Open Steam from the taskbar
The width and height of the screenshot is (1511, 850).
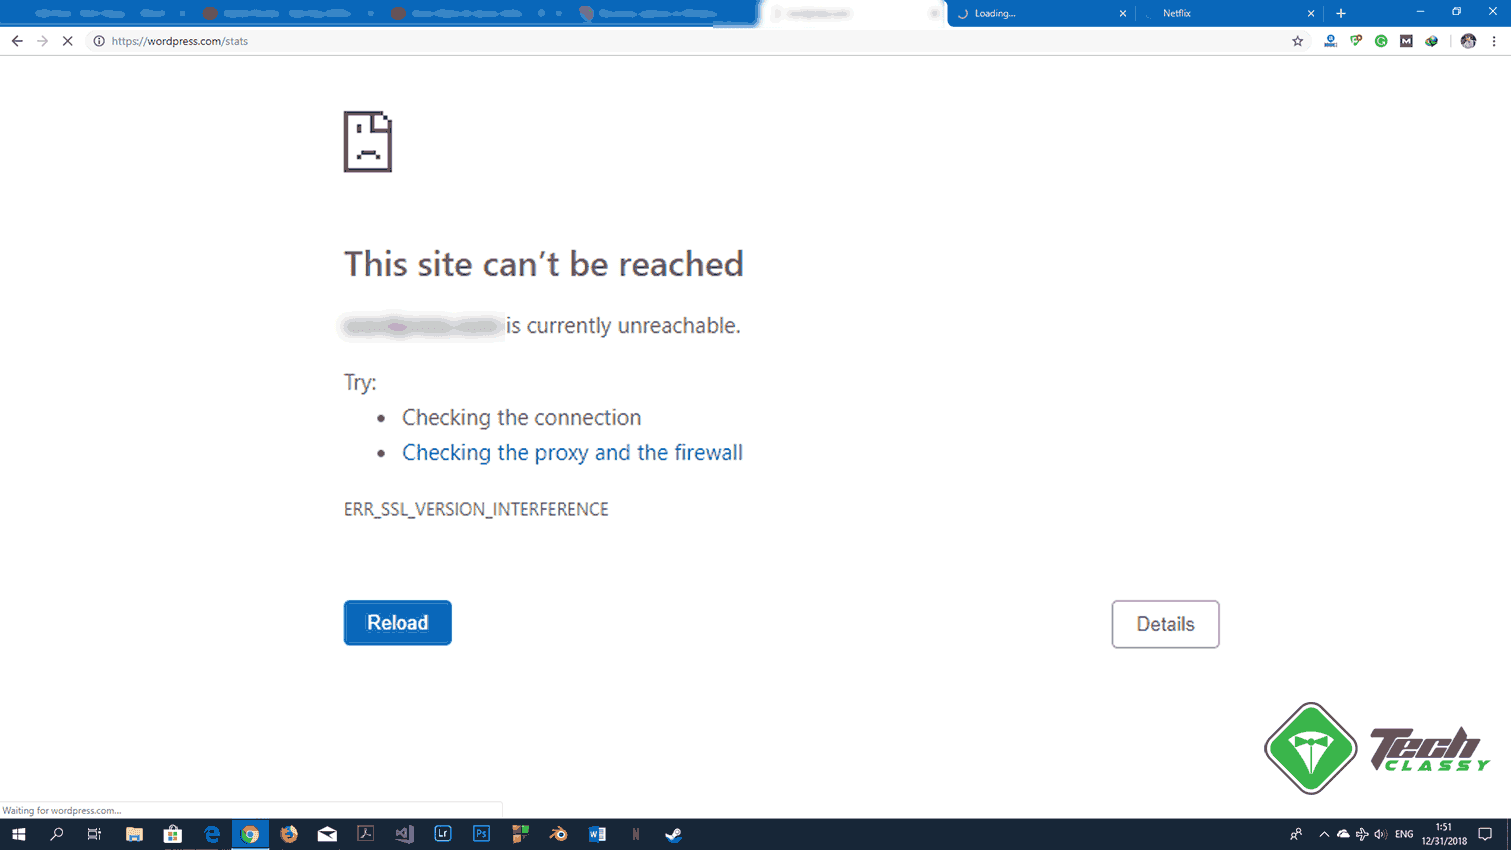(674, 835)
